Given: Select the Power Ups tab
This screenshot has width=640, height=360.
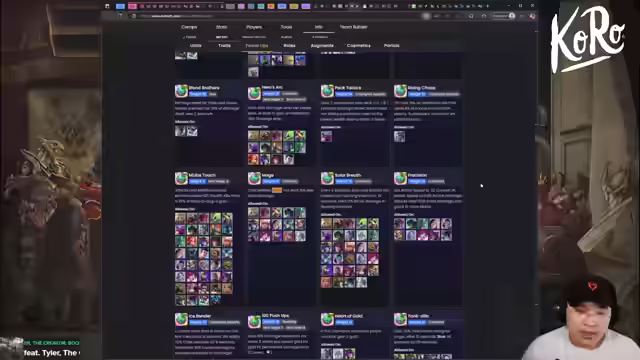Looking at the screenshot, I should pos(257,46).
